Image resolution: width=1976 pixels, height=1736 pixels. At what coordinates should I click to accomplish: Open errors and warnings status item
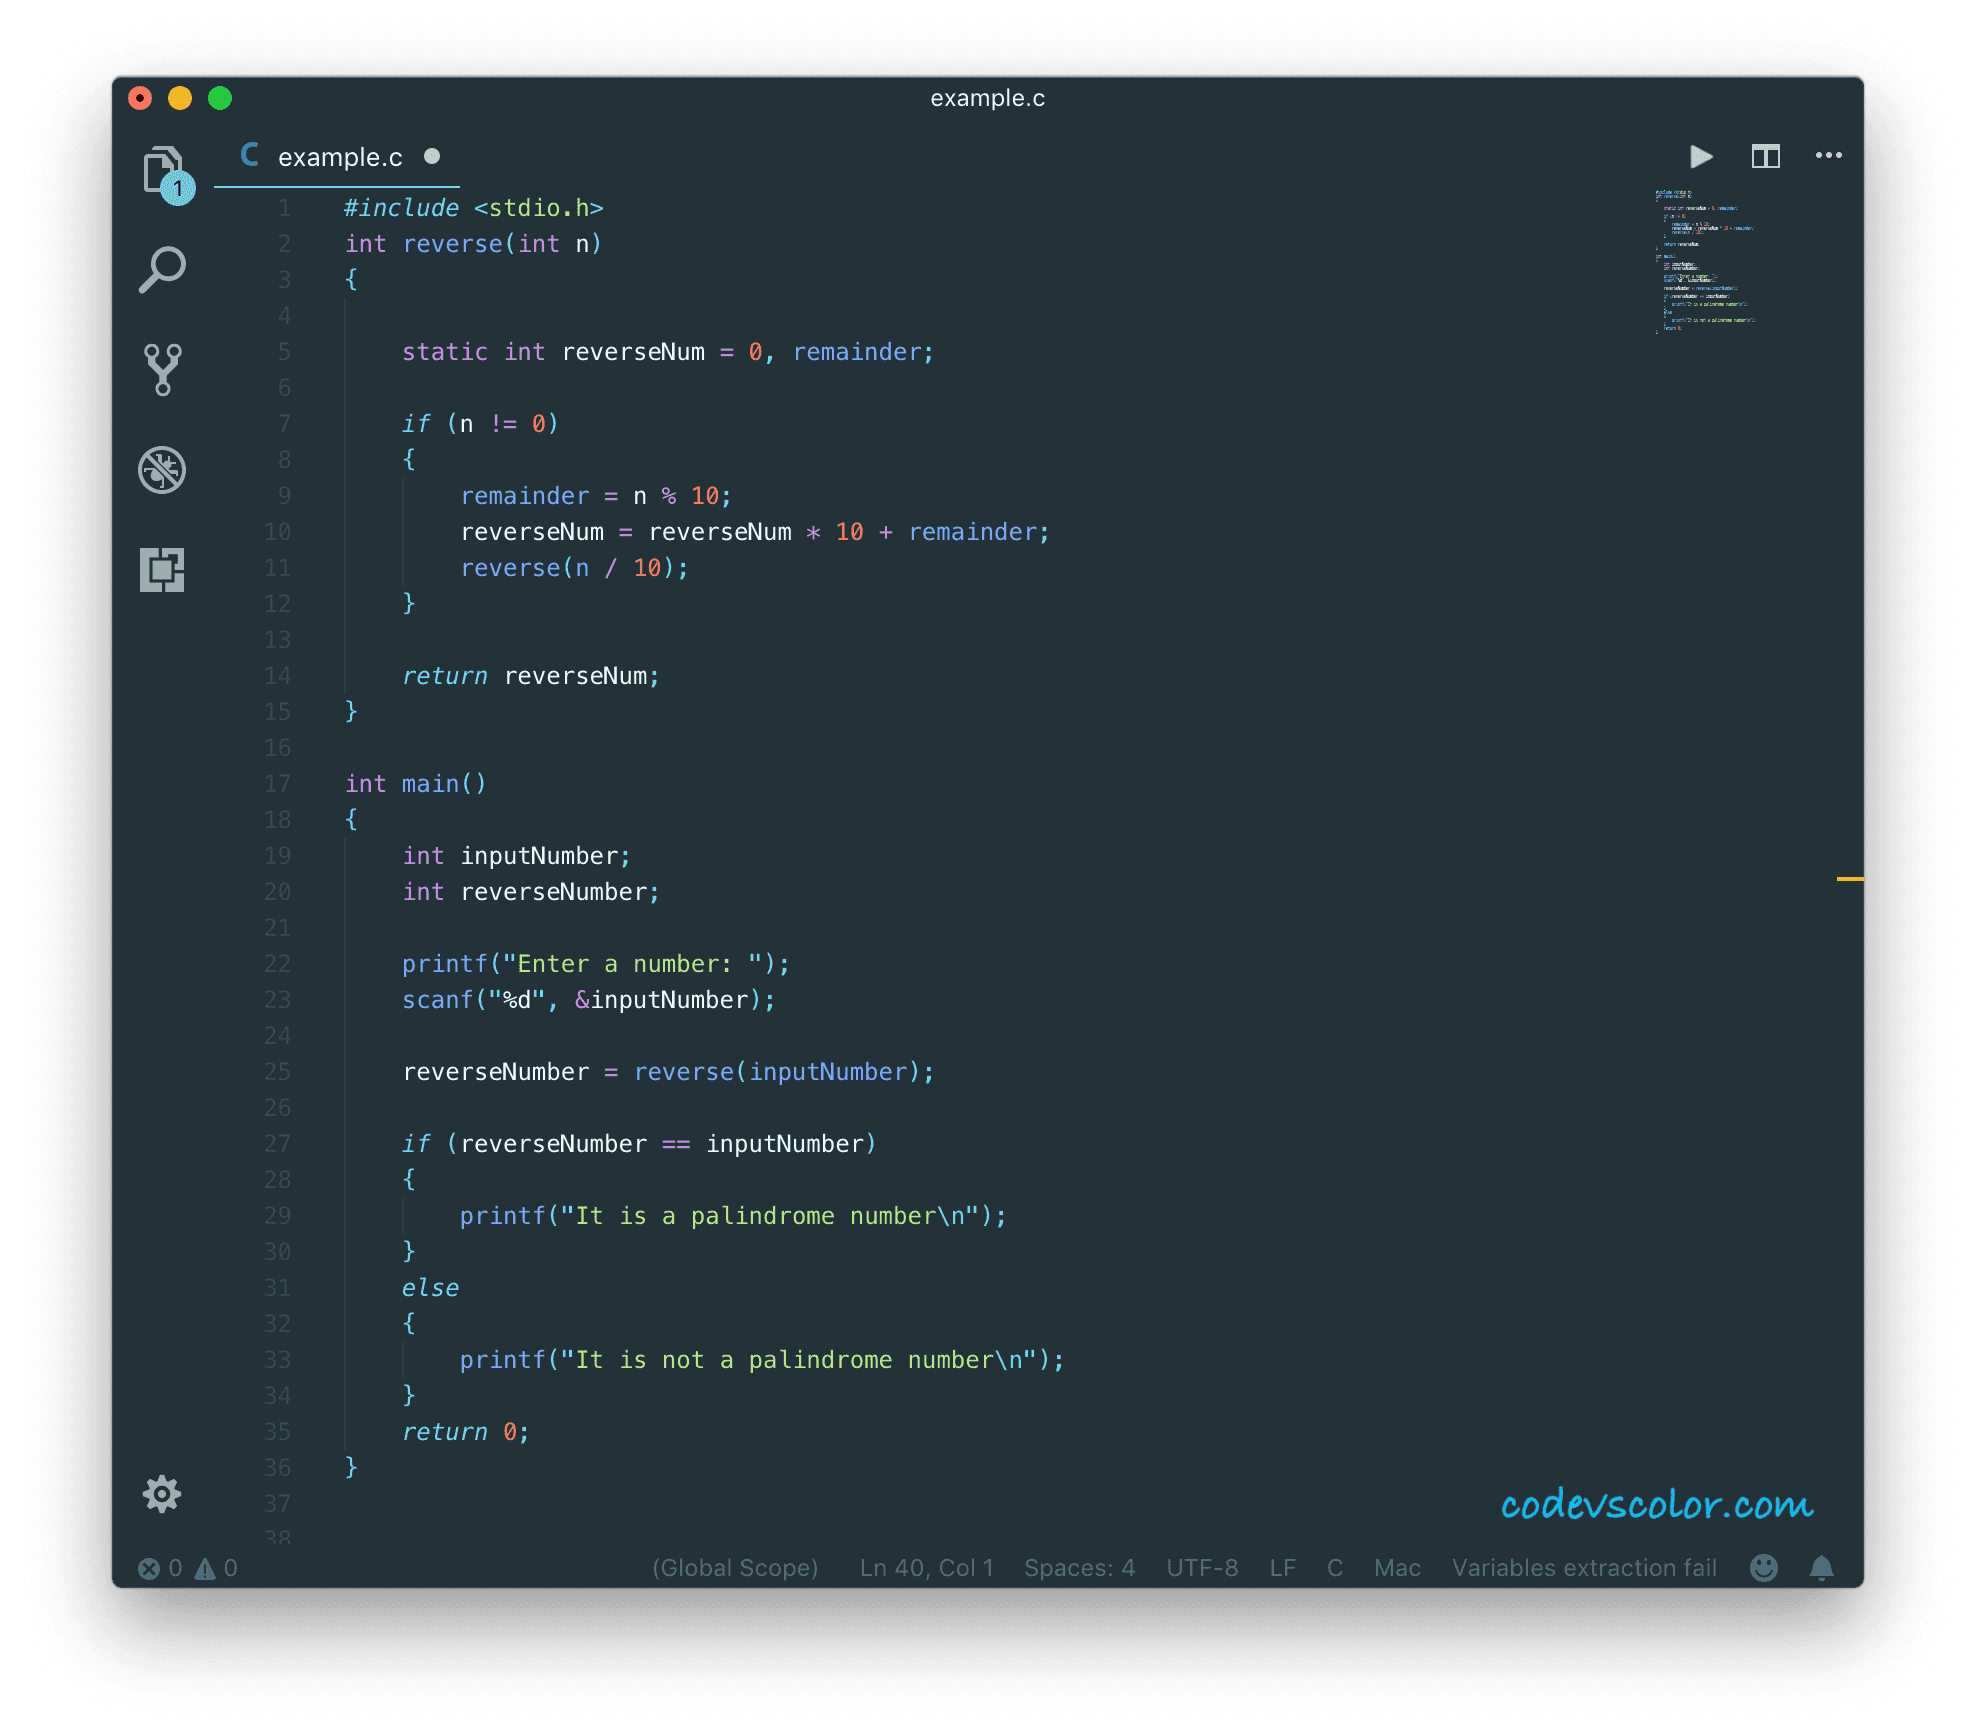[188, 1567]
